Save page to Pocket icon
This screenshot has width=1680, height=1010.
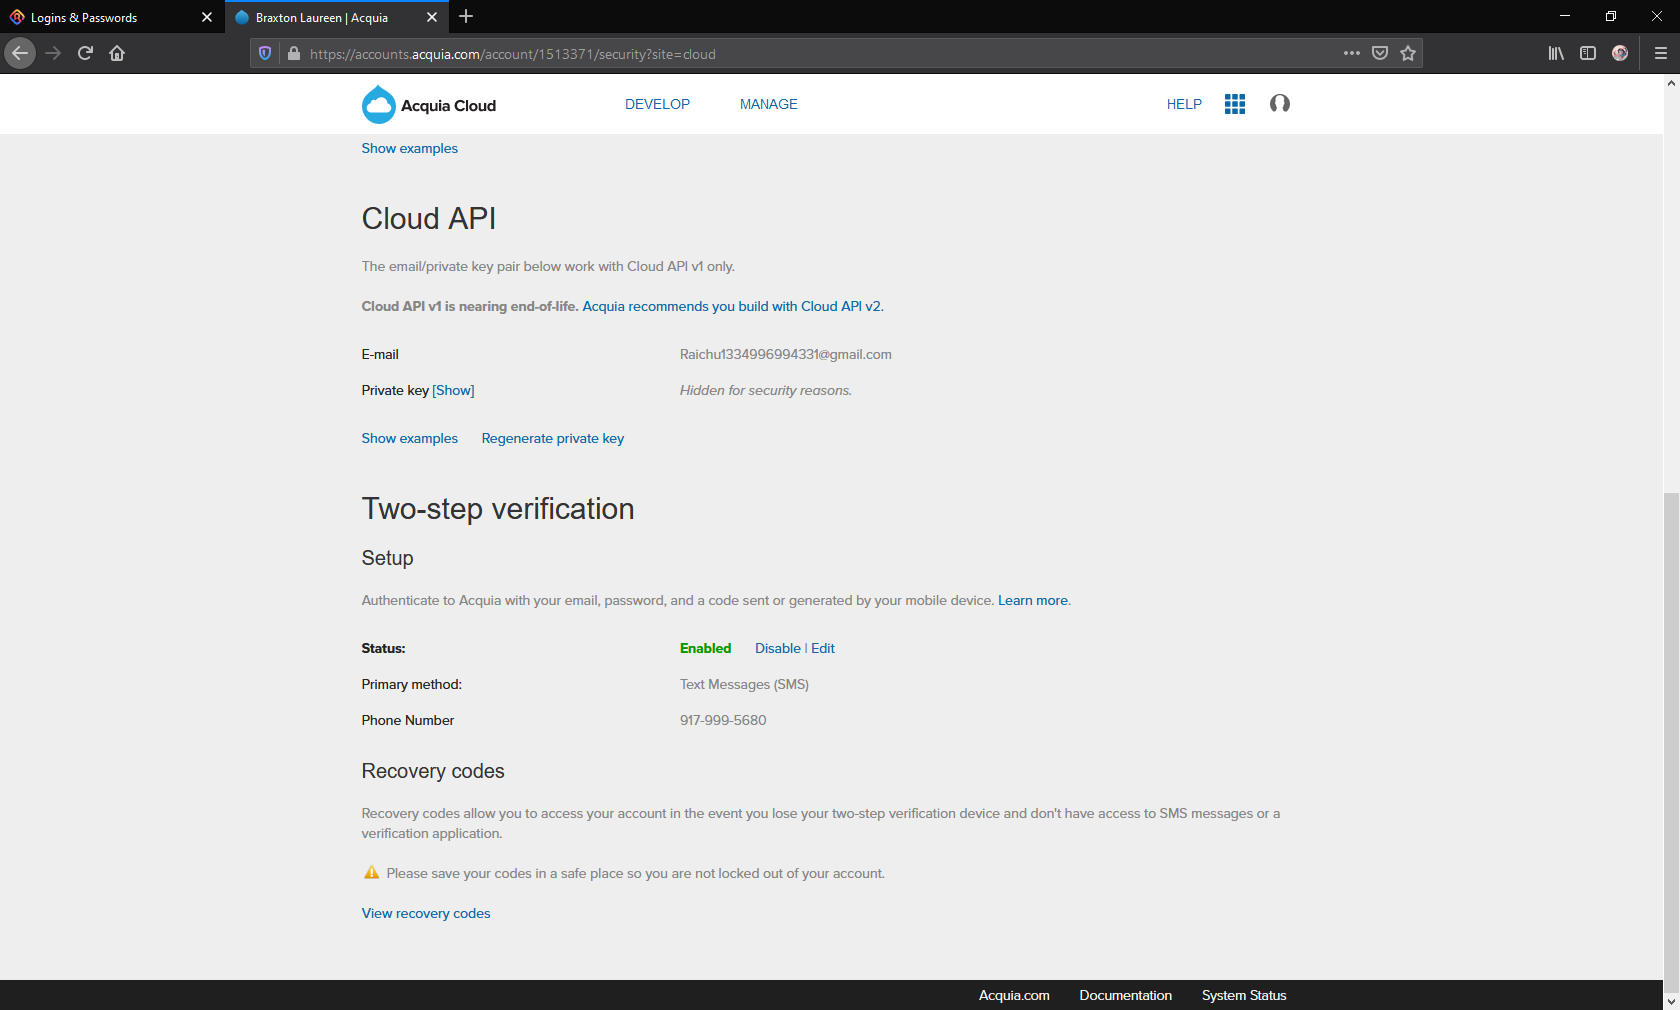[1380, 53]
